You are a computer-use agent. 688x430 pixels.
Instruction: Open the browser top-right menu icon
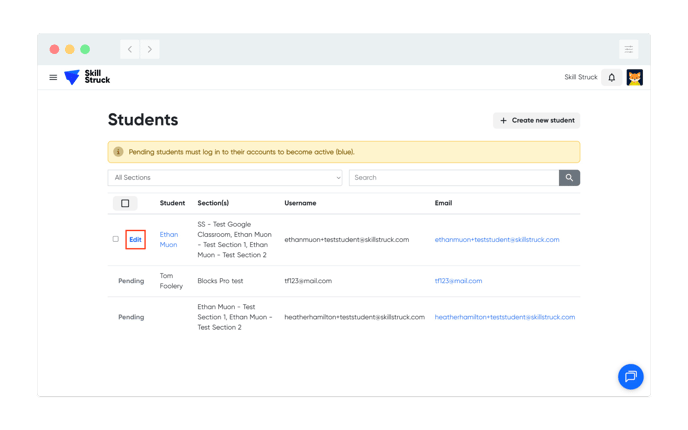point(628,49)
